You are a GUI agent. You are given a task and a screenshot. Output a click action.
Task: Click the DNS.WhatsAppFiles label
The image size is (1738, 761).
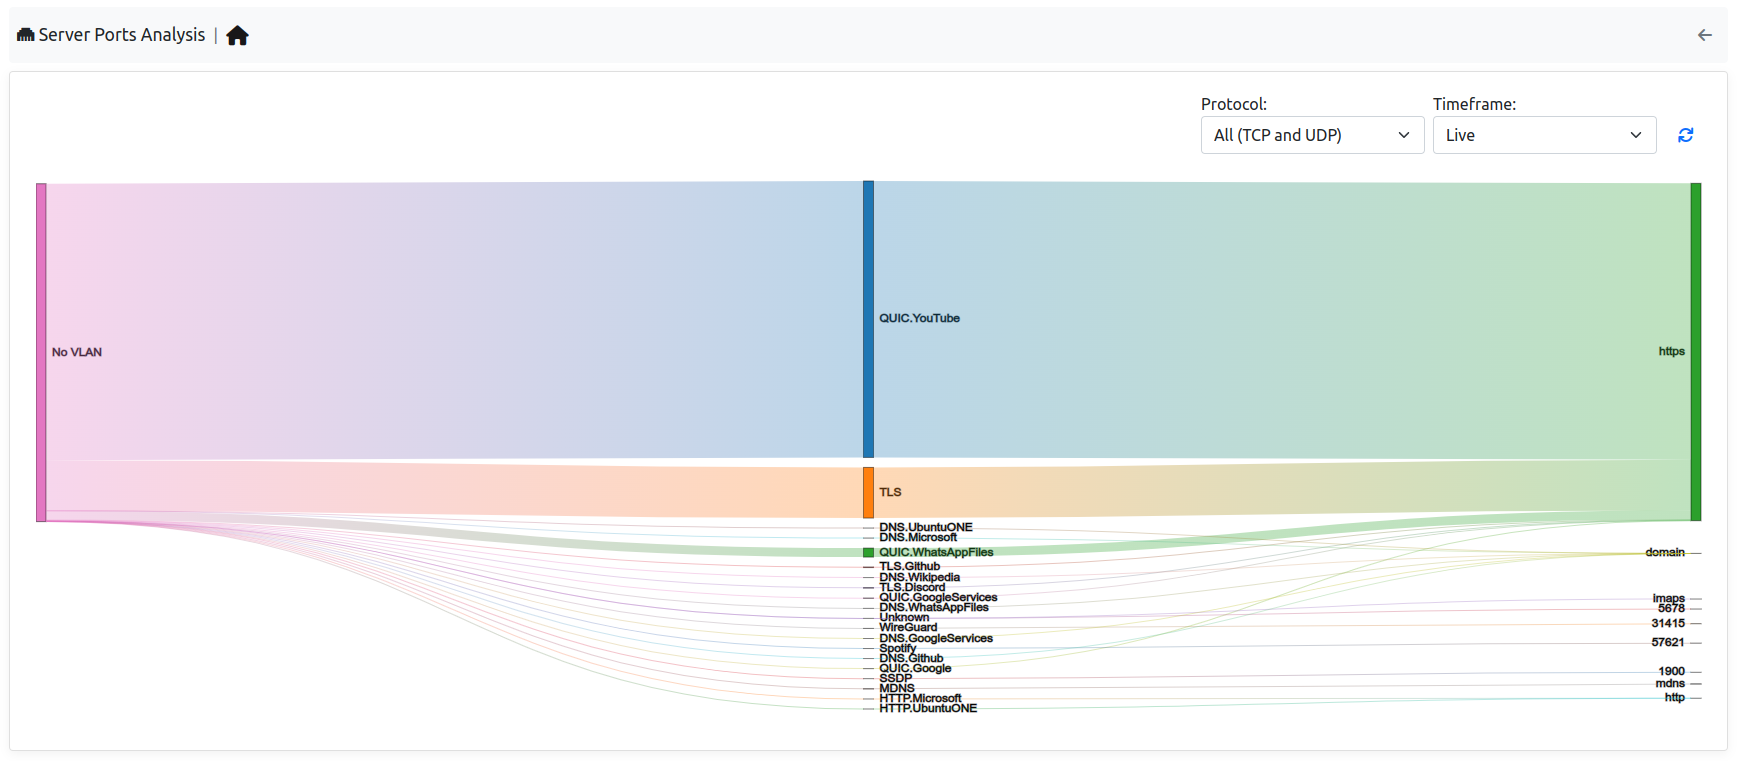[933, 607]
